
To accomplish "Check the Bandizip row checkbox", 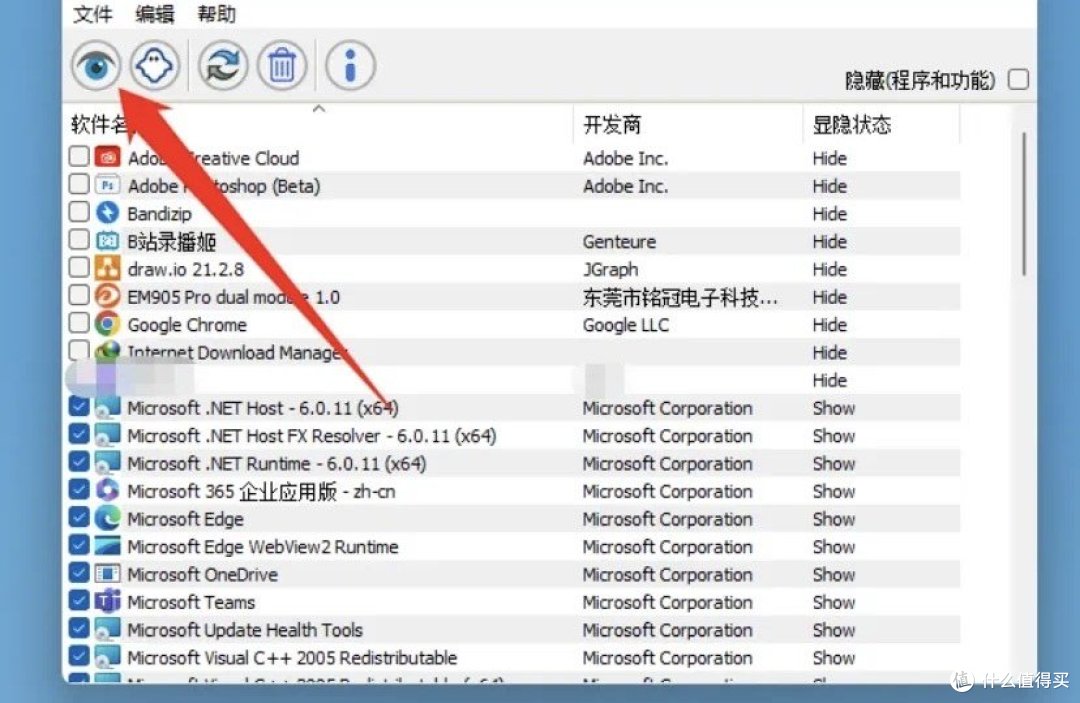I will [x=79, y=211].
